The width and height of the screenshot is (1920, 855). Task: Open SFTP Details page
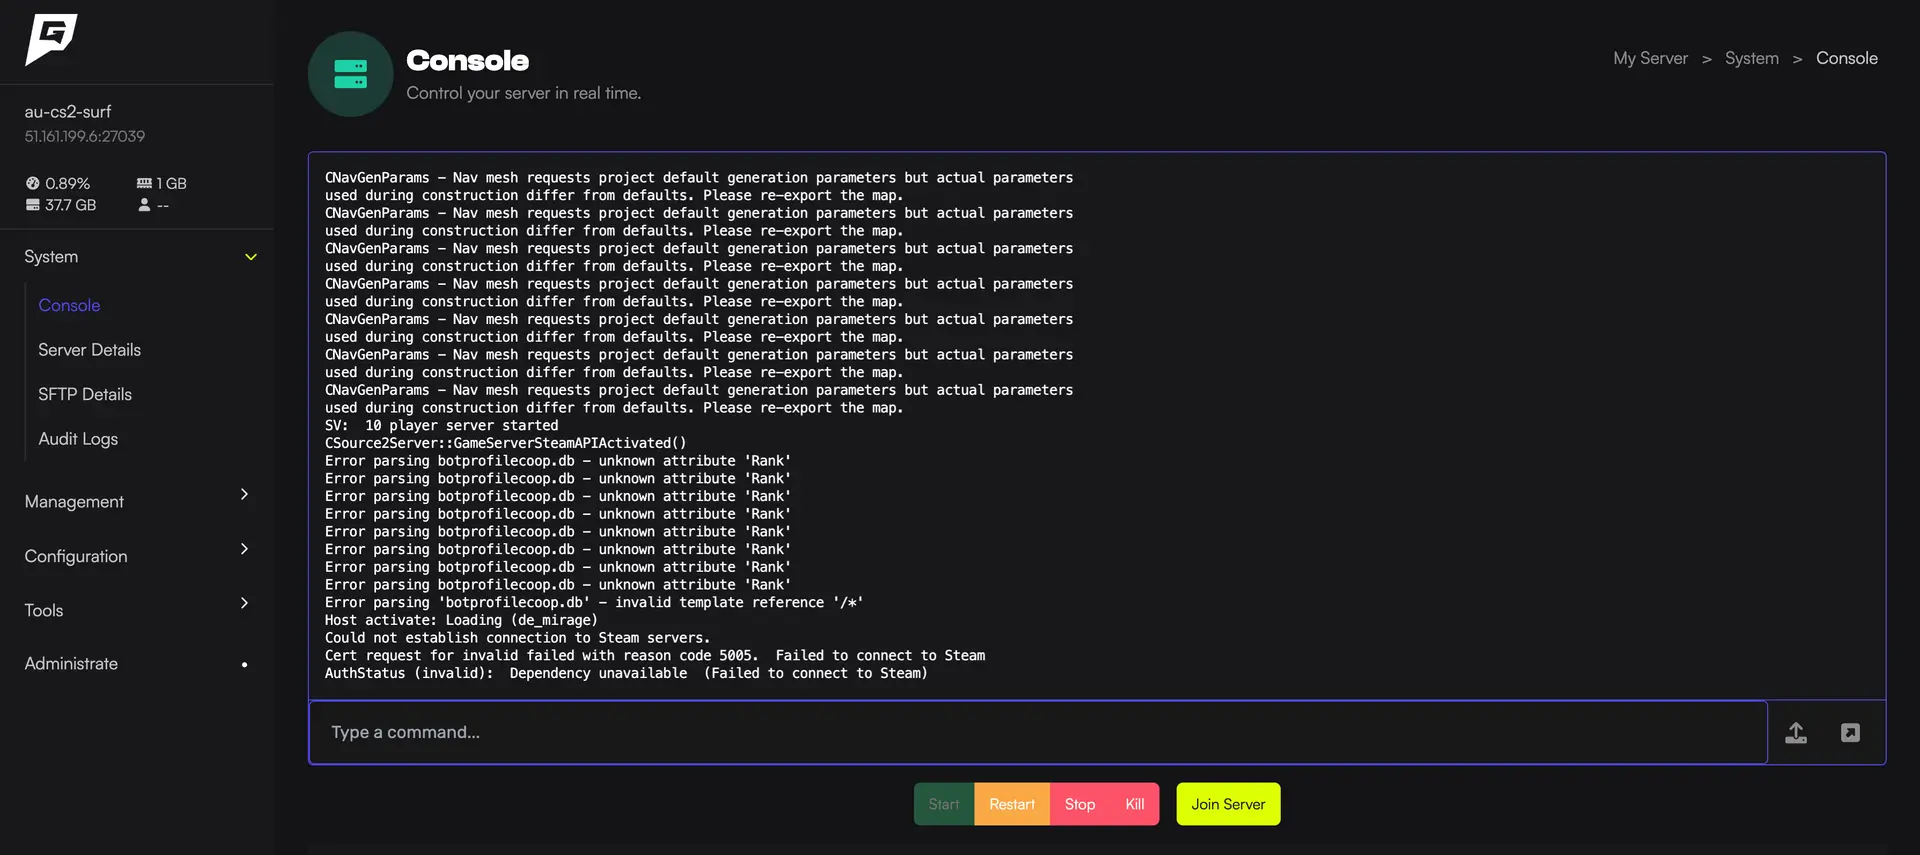(85, 394)
